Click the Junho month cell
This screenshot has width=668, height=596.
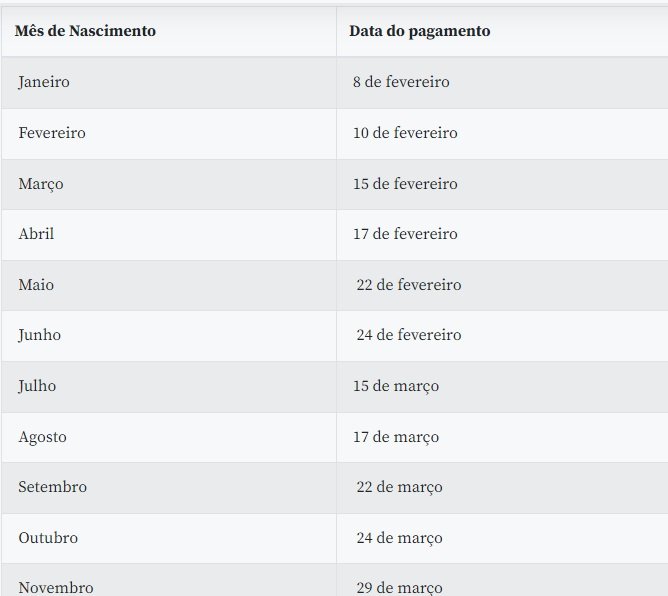pyautogui.click(x=39, y=335)
